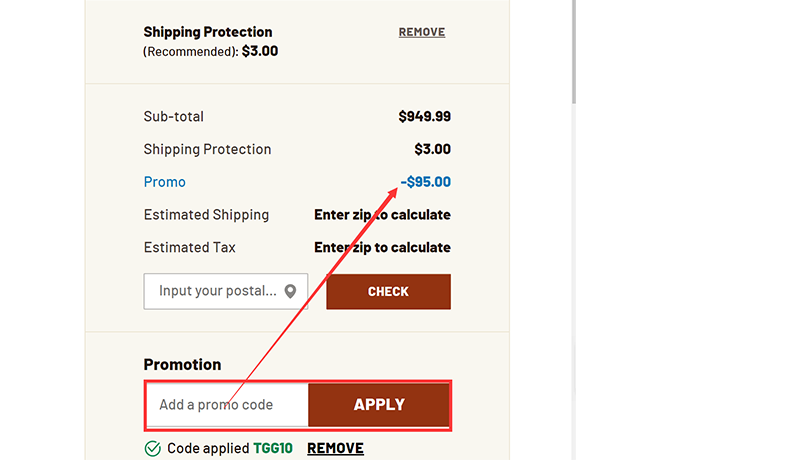Click the Shipping Protection (Recommended) title
This screenshot has height=460, width=800.
(208, 32)
